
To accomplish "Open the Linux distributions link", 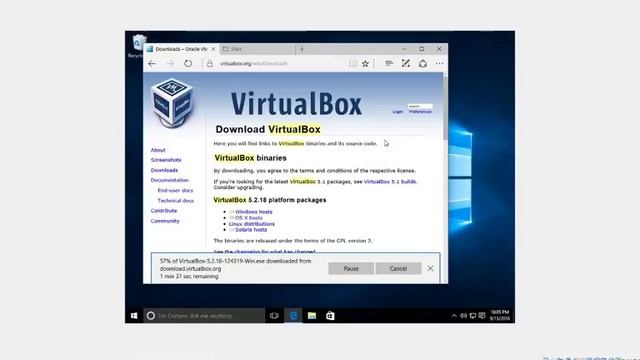I will 251,224.
